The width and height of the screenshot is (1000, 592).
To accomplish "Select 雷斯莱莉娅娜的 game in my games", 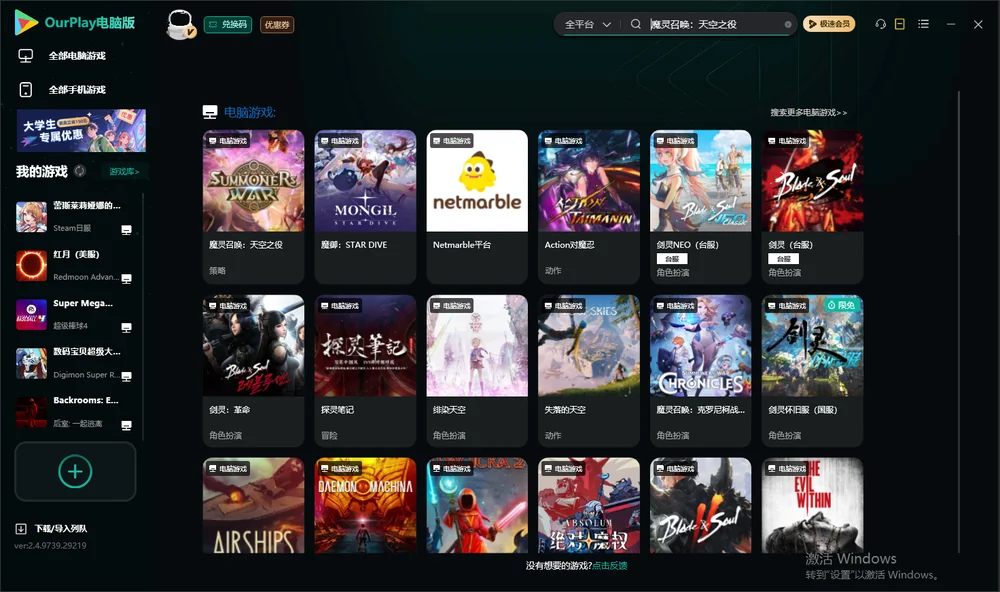I will (x=75, y=217).
